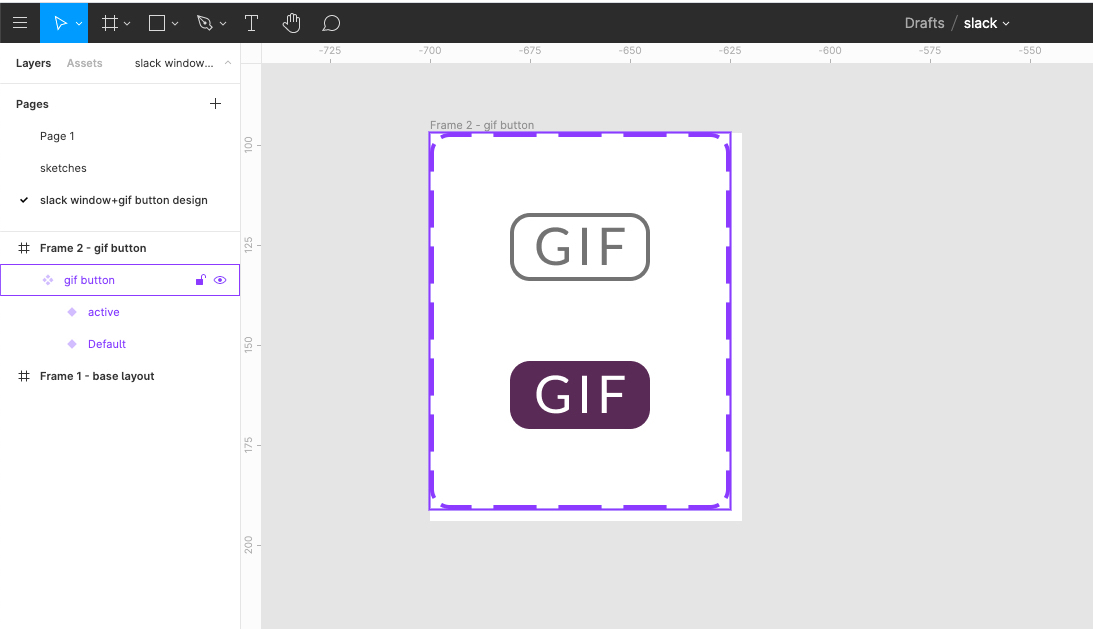Select the Text tool
The width and height of the screenshot is (1093, 629).
click(x=251, y=22)
